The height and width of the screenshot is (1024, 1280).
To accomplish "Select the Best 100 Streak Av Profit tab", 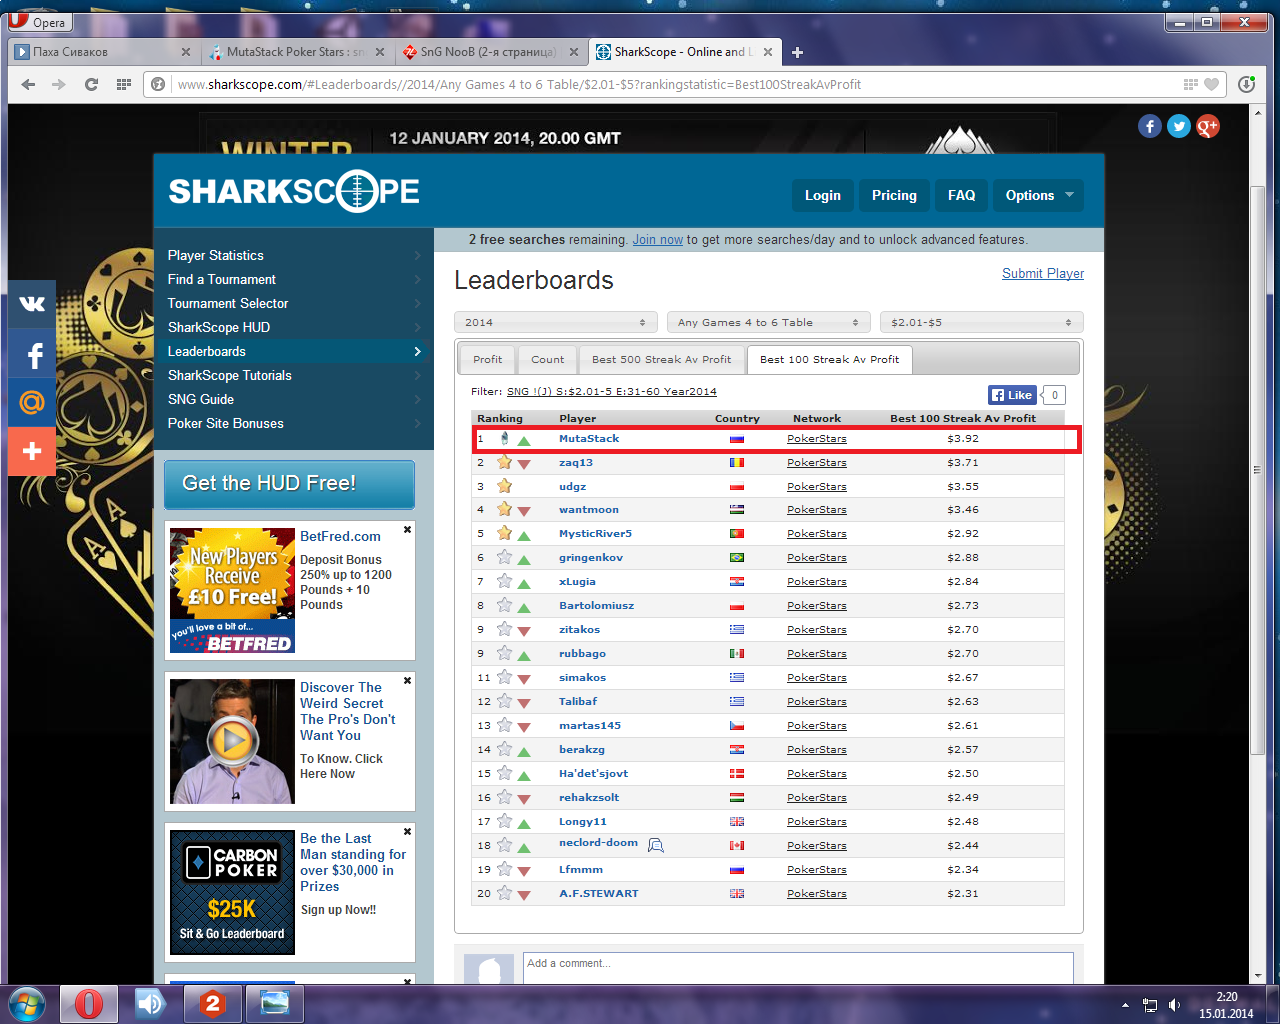I will coord(829,359).
